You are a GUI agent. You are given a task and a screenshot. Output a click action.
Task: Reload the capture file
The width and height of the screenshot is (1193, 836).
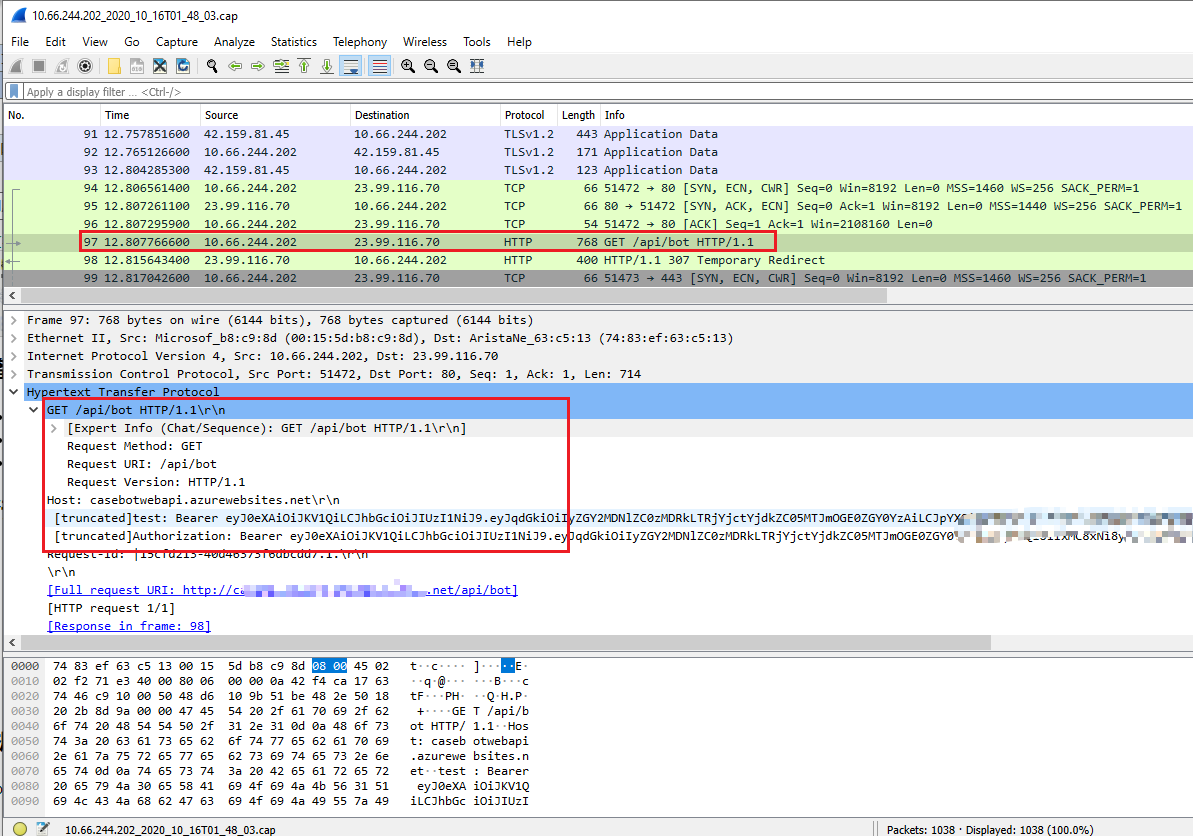click(x=183, y=66)
